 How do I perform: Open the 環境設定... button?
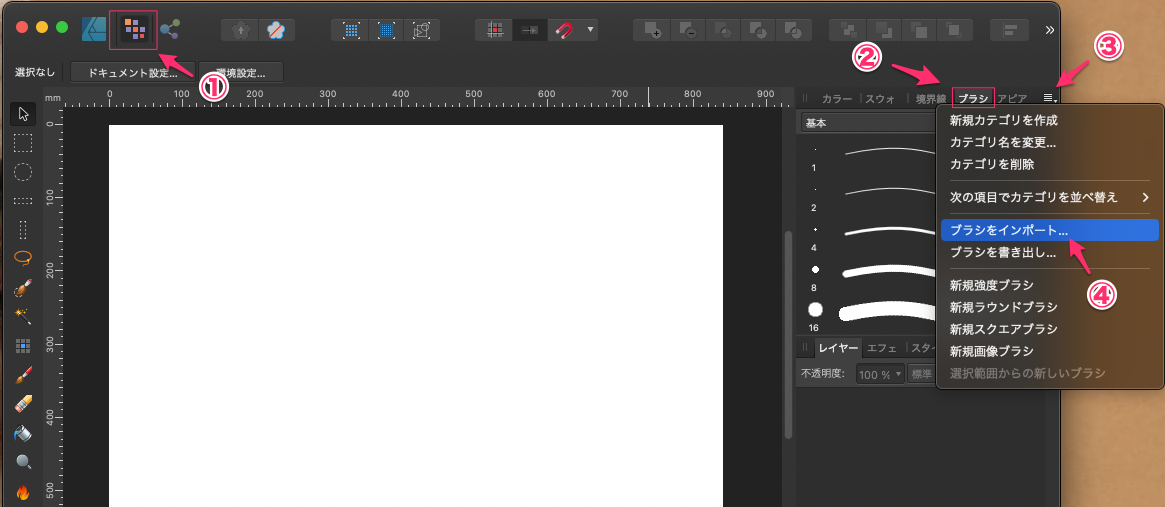[x=240, y=72]
